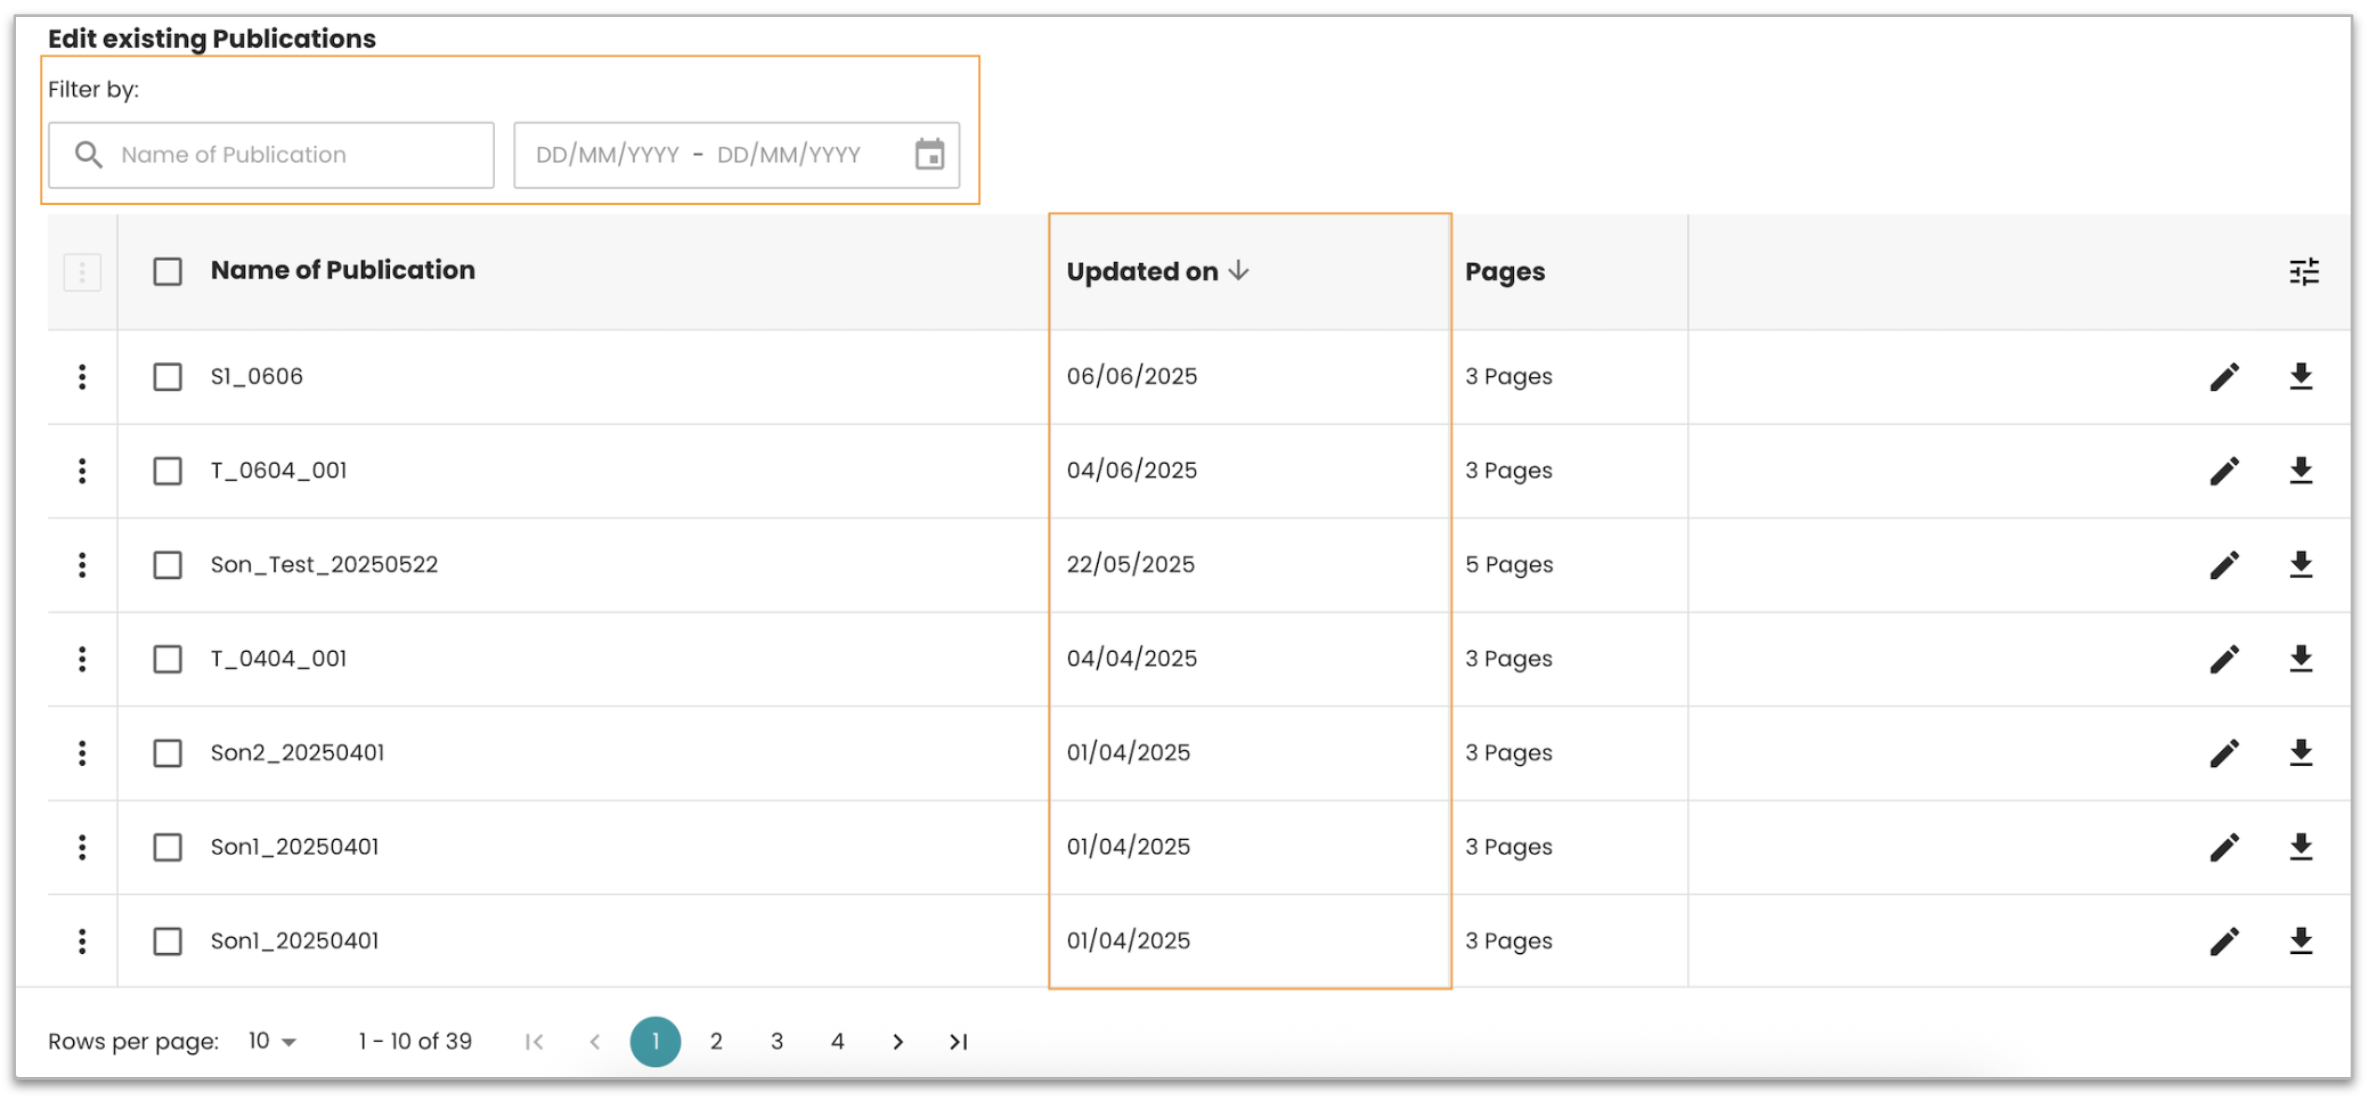
Task: Expand the Rows per page dropdown
Action: tap(272, 1041)
